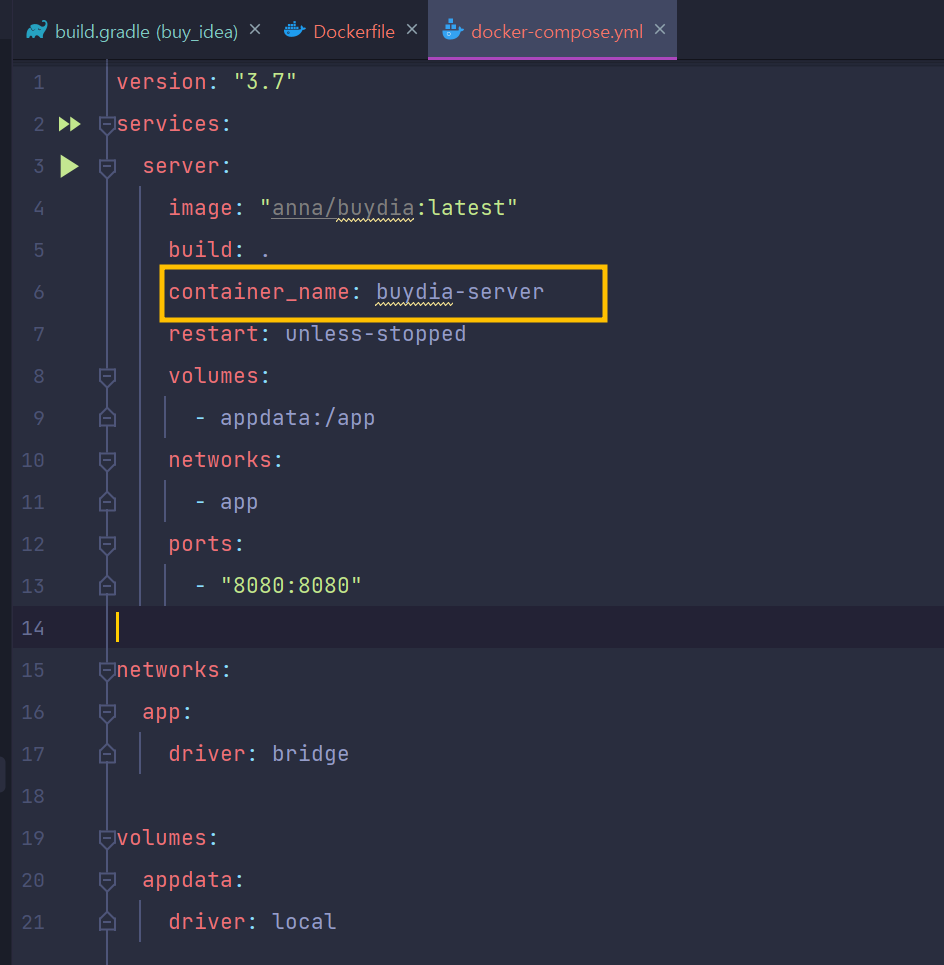944x965 pixels.
Task: Click the Gradle elephant icon on build.gradle tab
Action: click(37, 30)
